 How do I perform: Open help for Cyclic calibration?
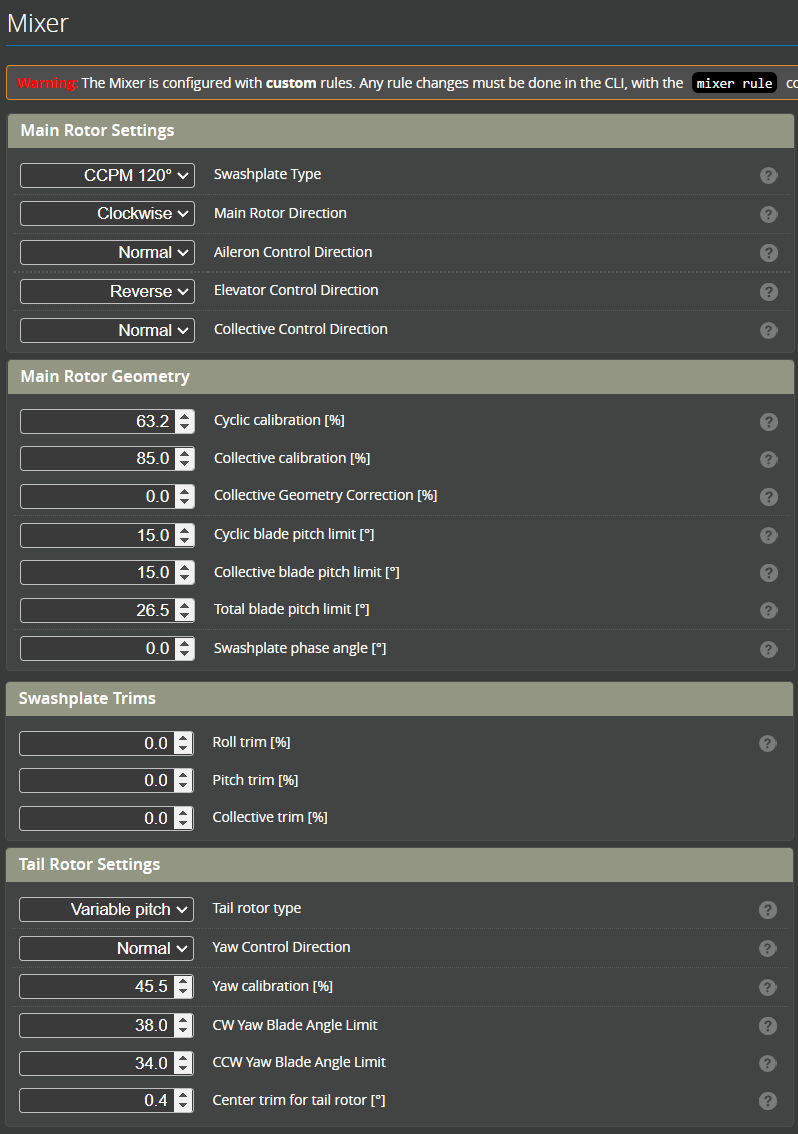coord(768,421)
